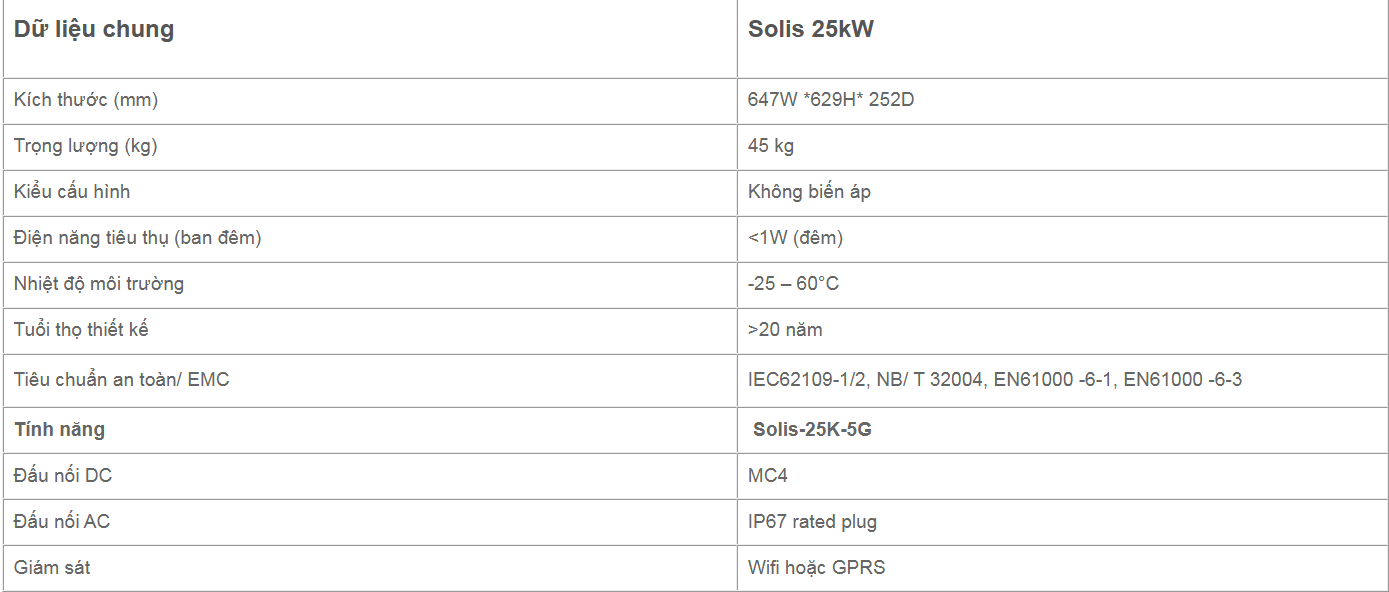Click the bold "Solis-25K-5G" model name
Screen dimensions: 1389x592
coord(813,430)
